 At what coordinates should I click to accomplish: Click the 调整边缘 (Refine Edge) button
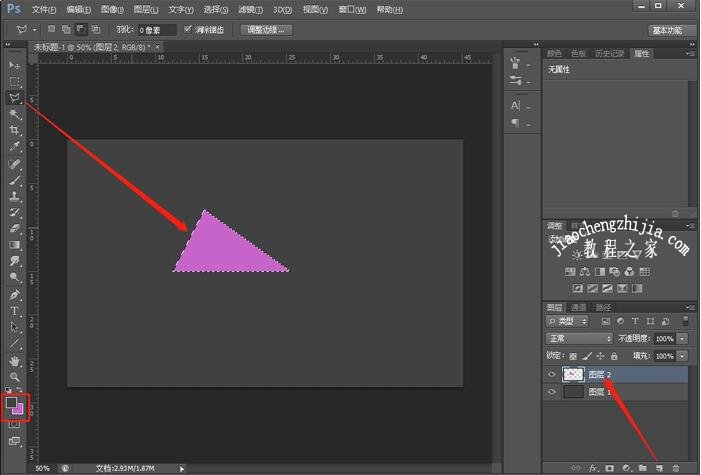point(266,30)
